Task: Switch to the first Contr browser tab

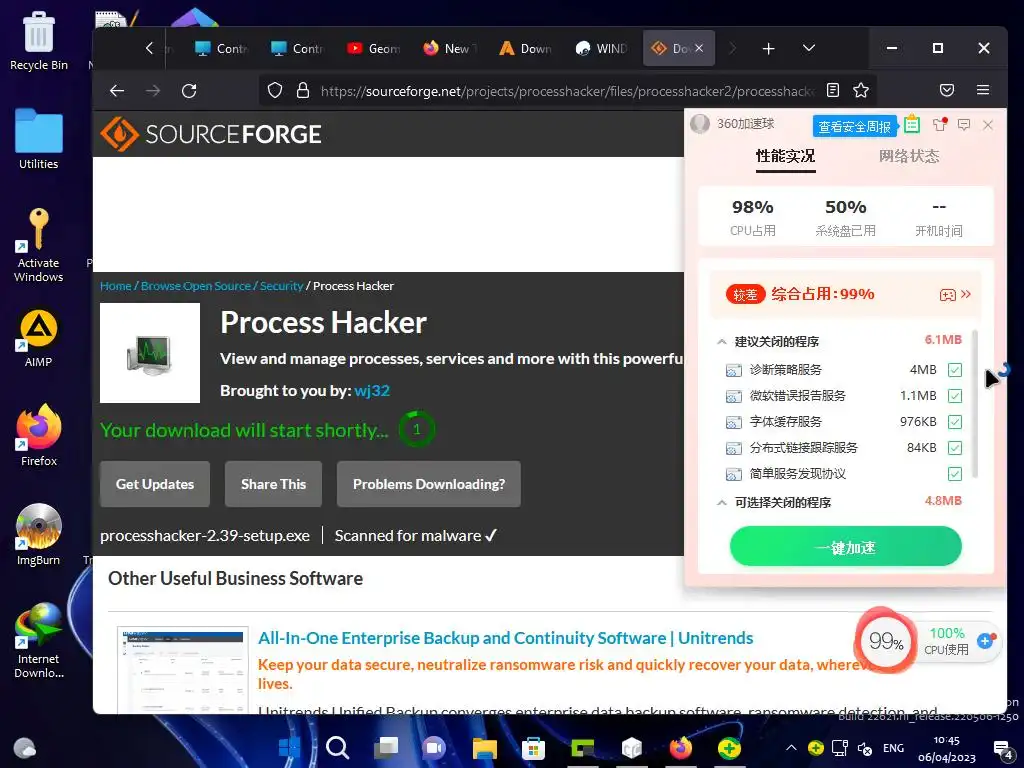Action: (221, 48)
